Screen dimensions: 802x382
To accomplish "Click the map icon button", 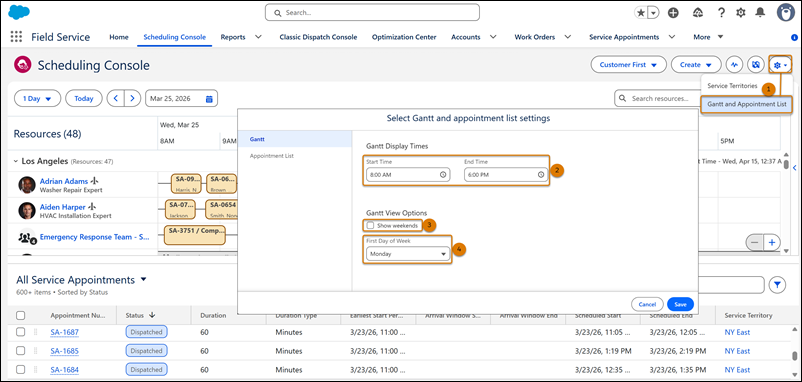I will pyautogui.click(x=756, y=65).
